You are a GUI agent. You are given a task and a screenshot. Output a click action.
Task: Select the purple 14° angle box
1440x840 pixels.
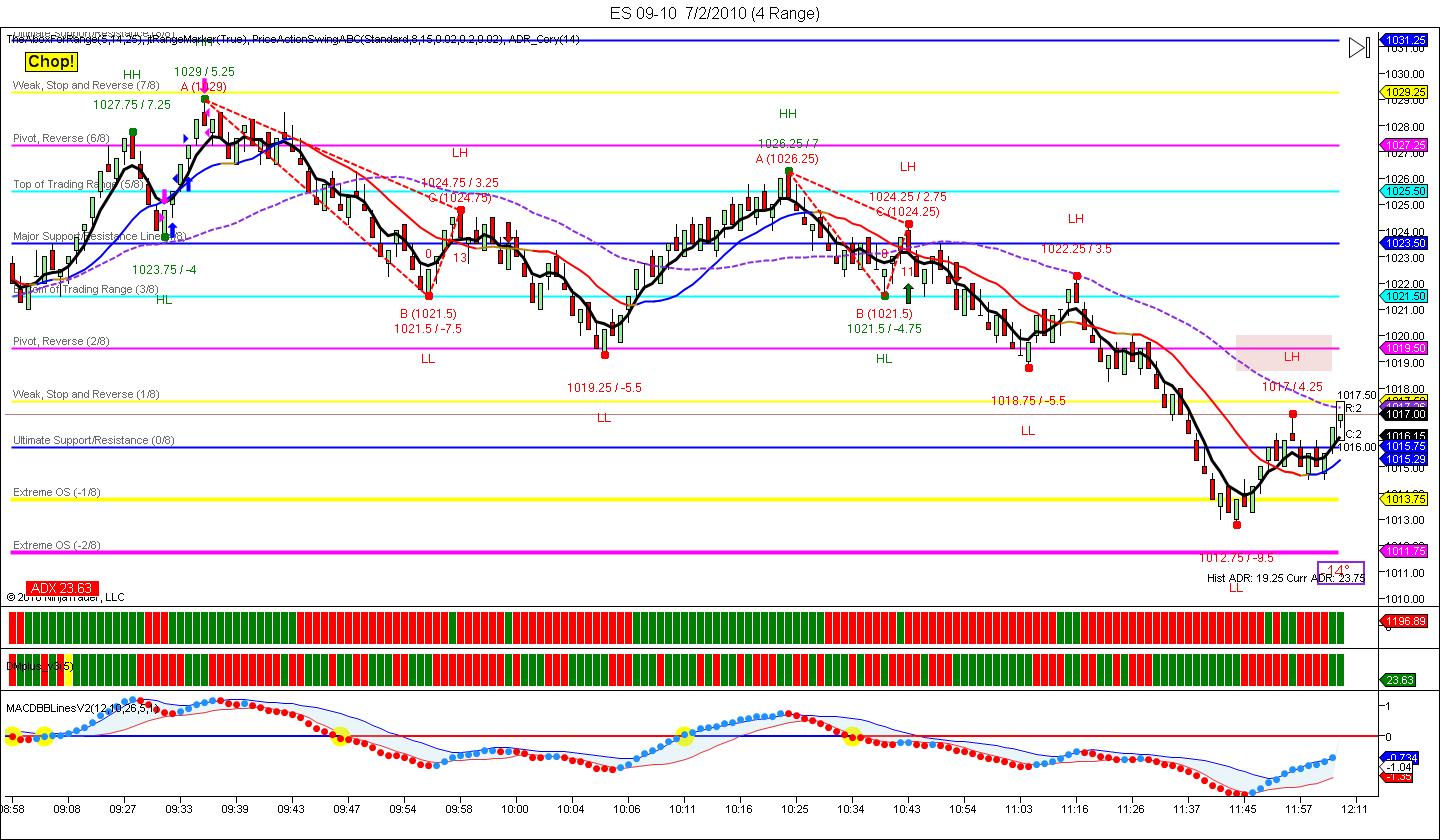coord(1340,572)
